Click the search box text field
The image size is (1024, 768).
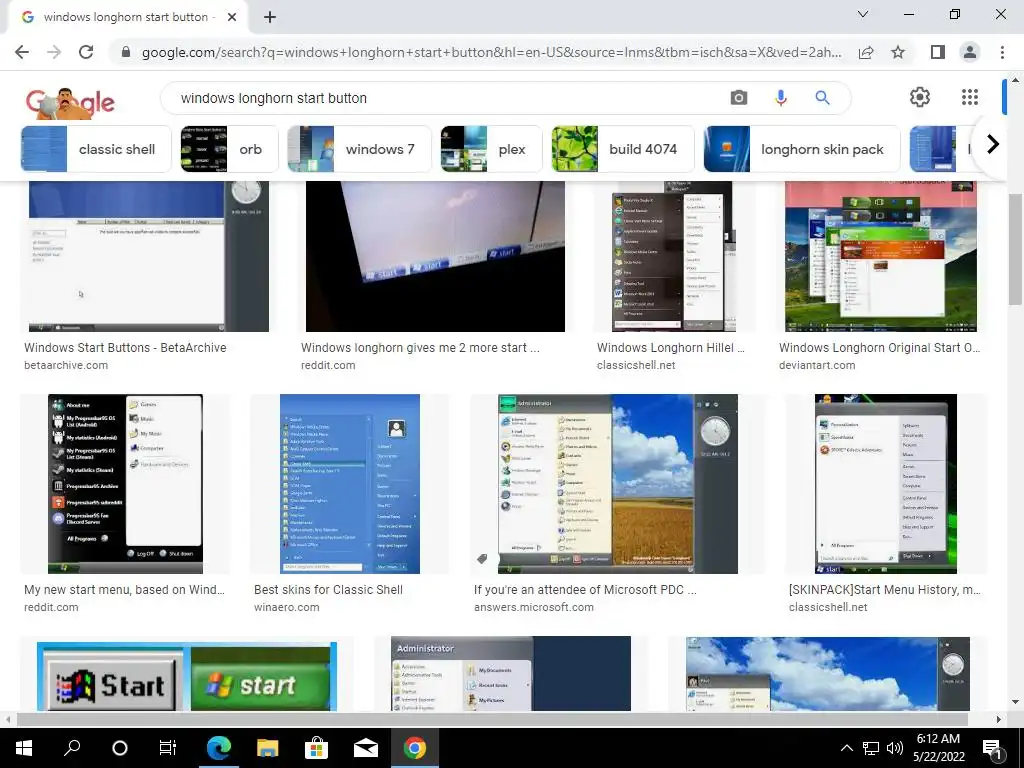click(444, 98)
